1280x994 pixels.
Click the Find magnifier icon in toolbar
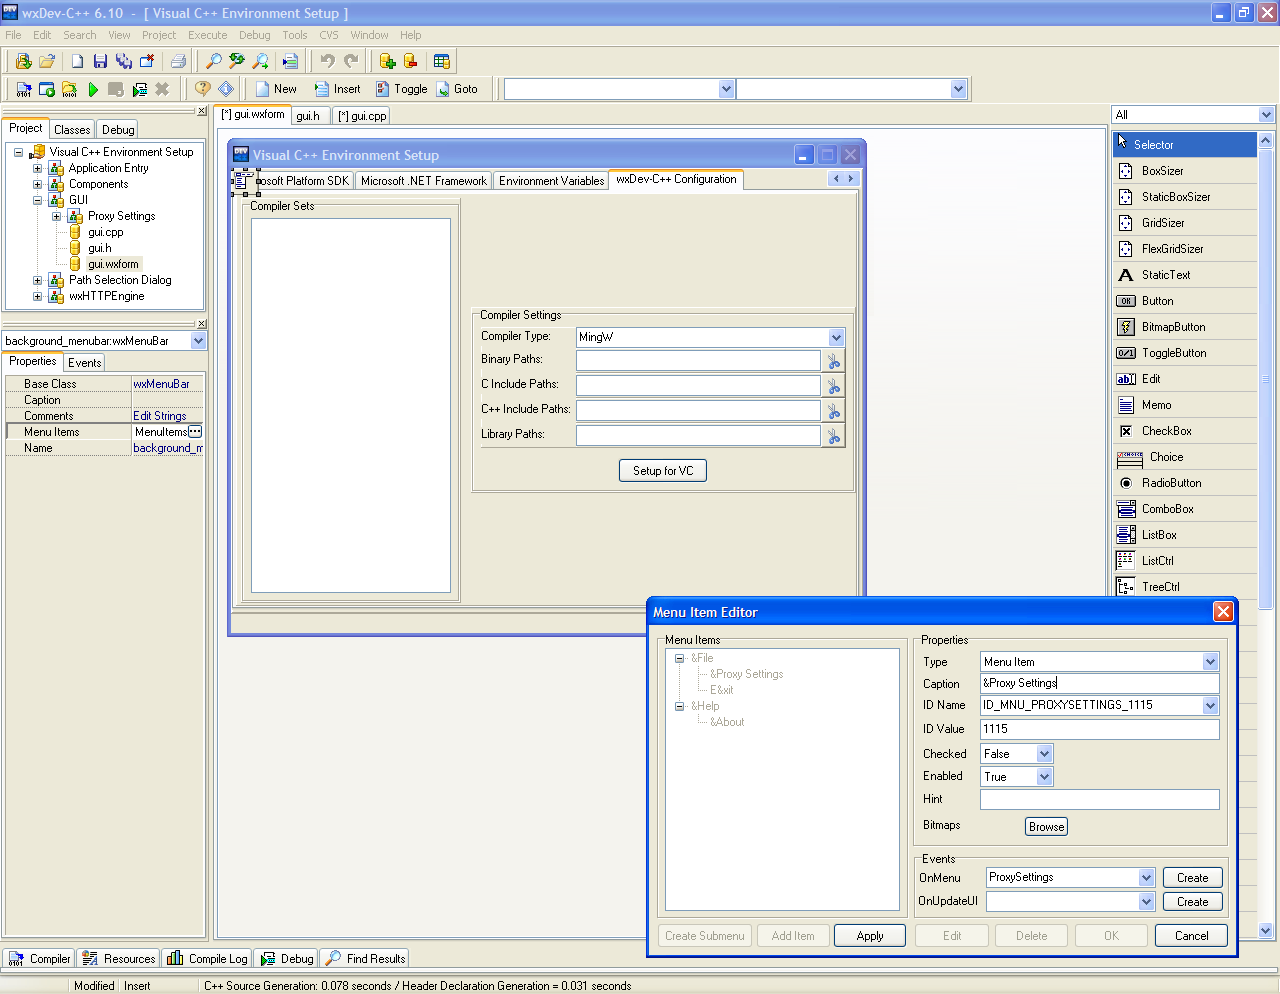[x=214, y=61]
